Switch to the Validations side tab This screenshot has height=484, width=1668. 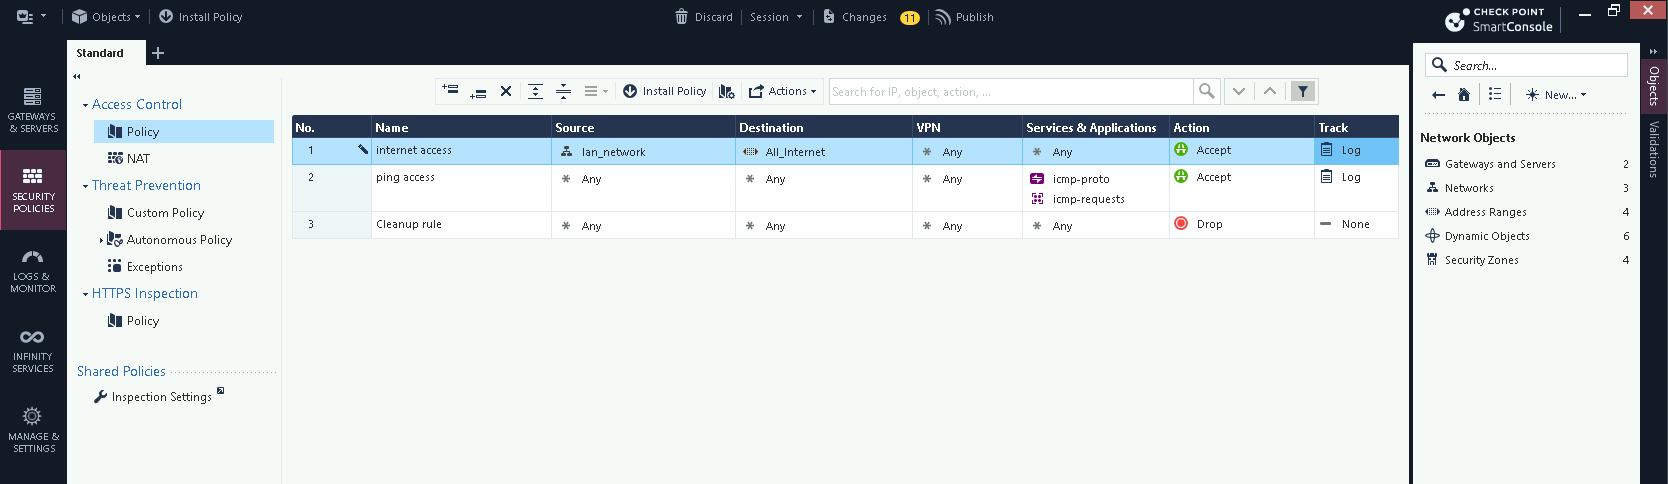[x=1654, y=149]
